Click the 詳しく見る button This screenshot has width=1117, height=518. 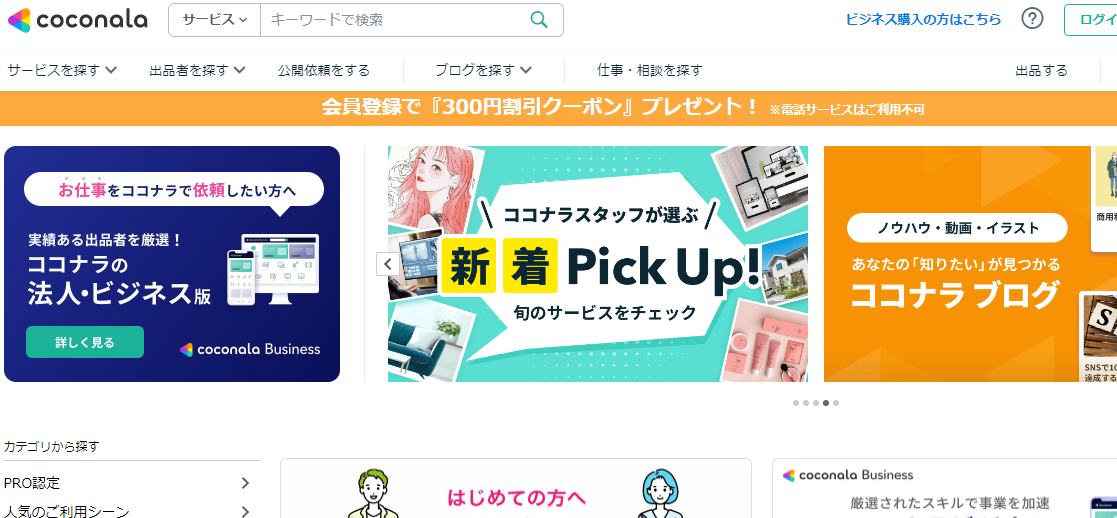click(x=85, y=342)
